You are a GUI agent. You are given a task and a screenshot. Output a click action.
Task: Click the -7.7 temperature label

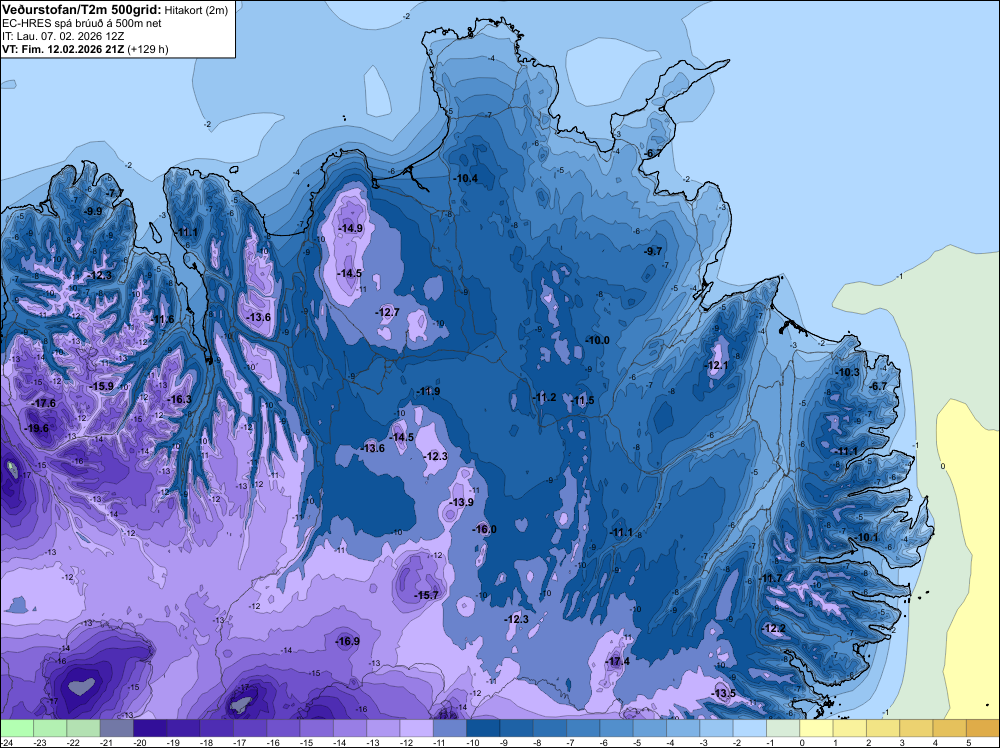[114, 193]
